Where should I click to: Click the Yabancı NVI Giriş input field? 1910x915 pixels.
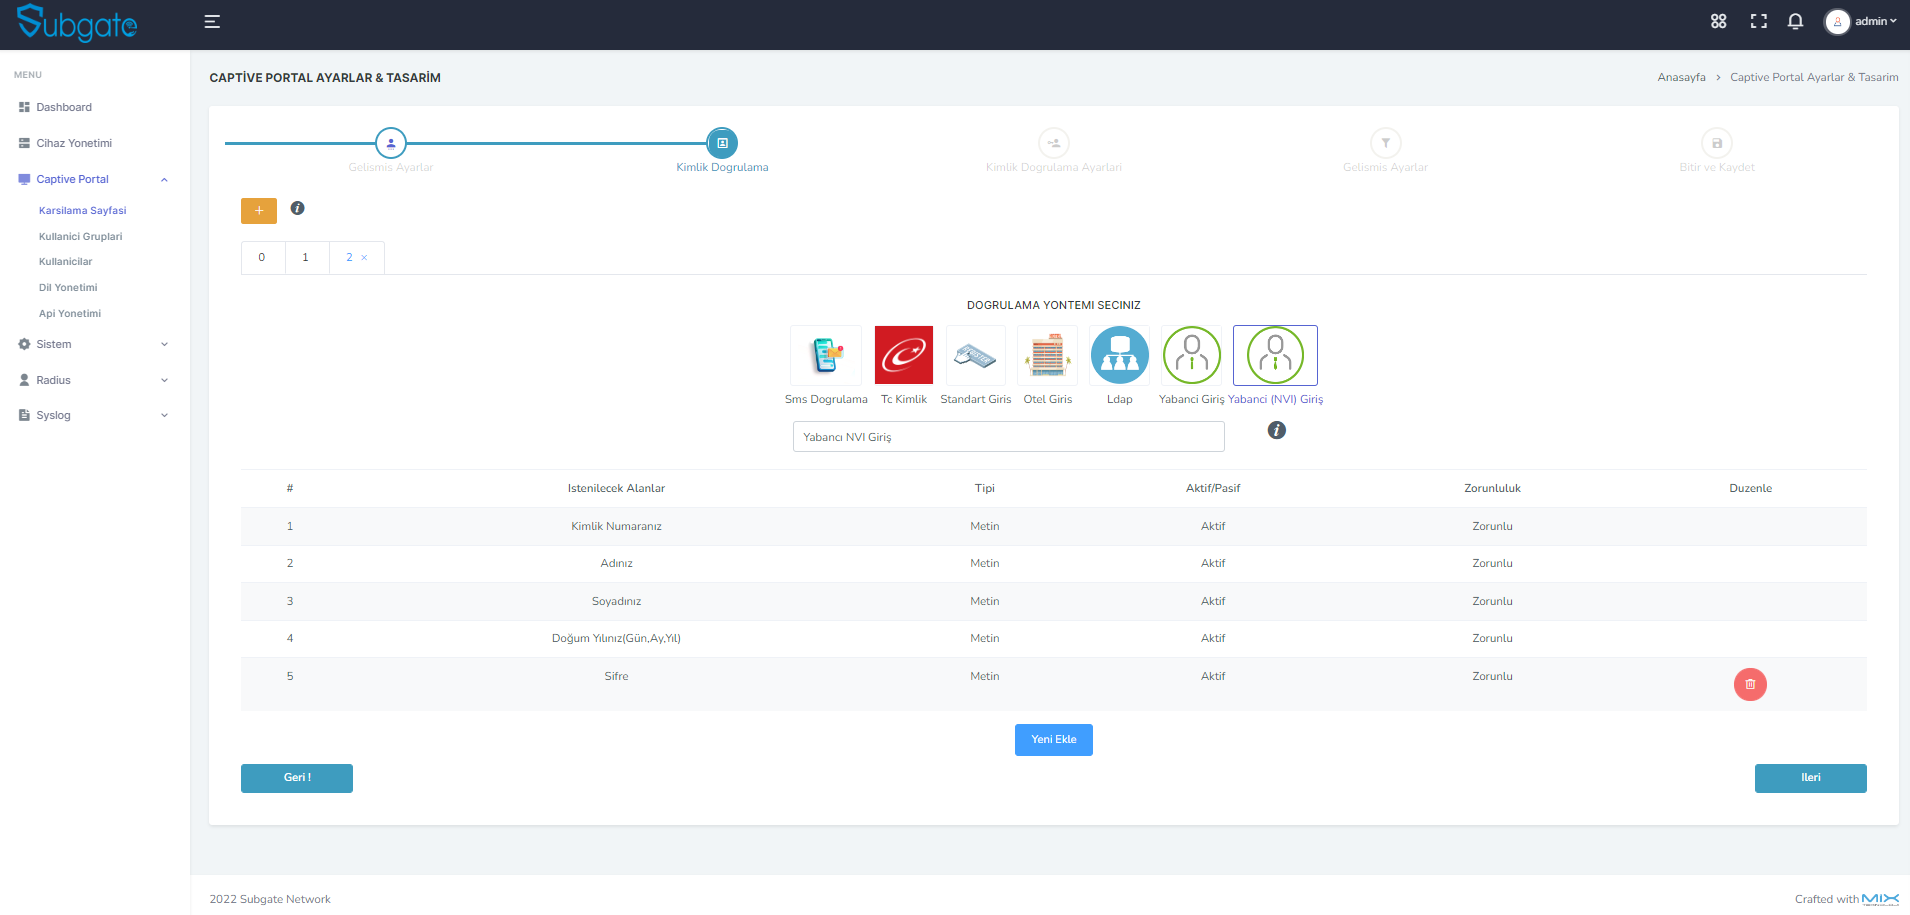pyautogui.click(x=1008, y=436)
